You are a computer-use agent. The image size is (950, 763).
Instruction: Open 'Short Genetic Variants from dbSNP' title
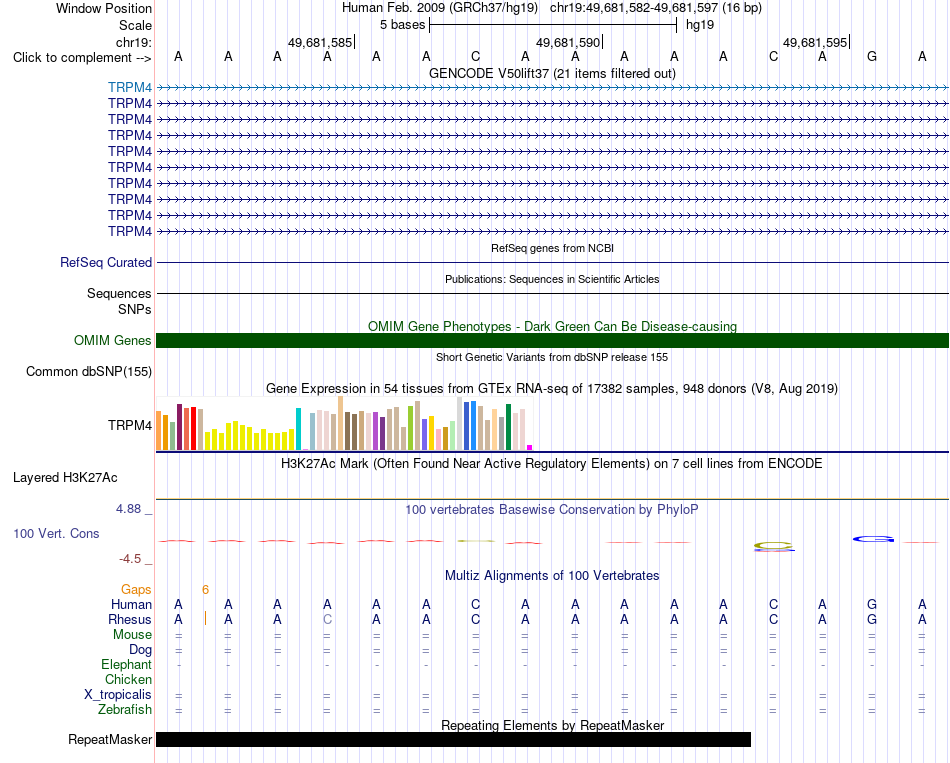[x=552, y=357]
